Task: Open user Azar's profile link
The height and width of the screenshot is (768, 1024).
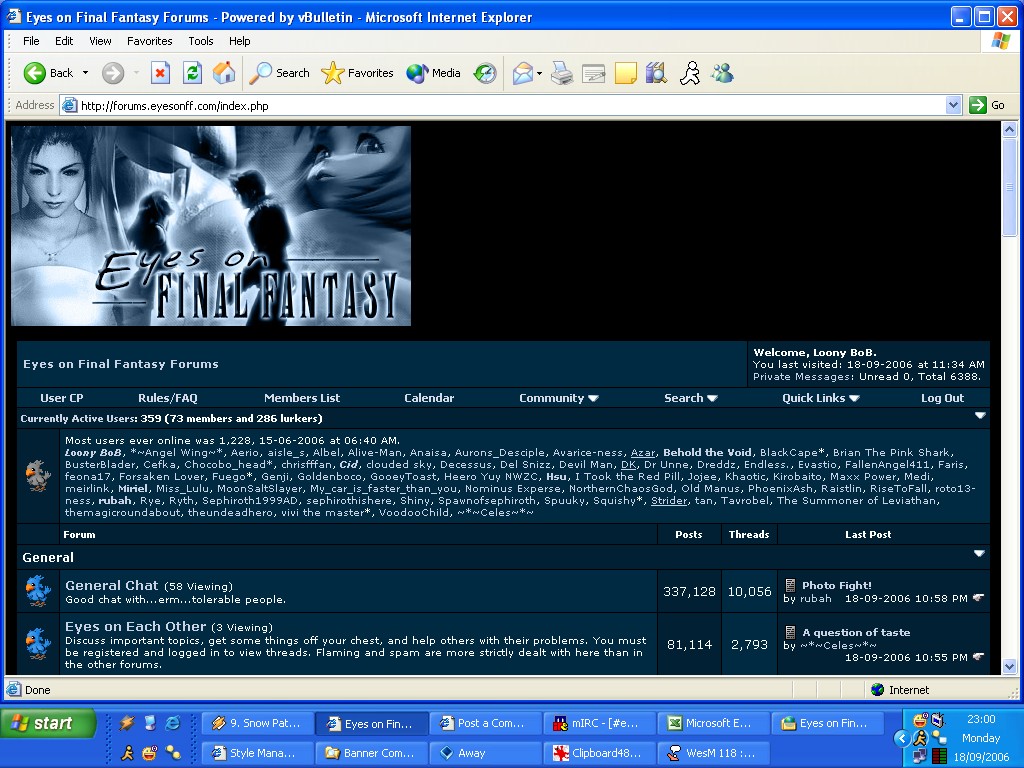Action: (643, 452)
